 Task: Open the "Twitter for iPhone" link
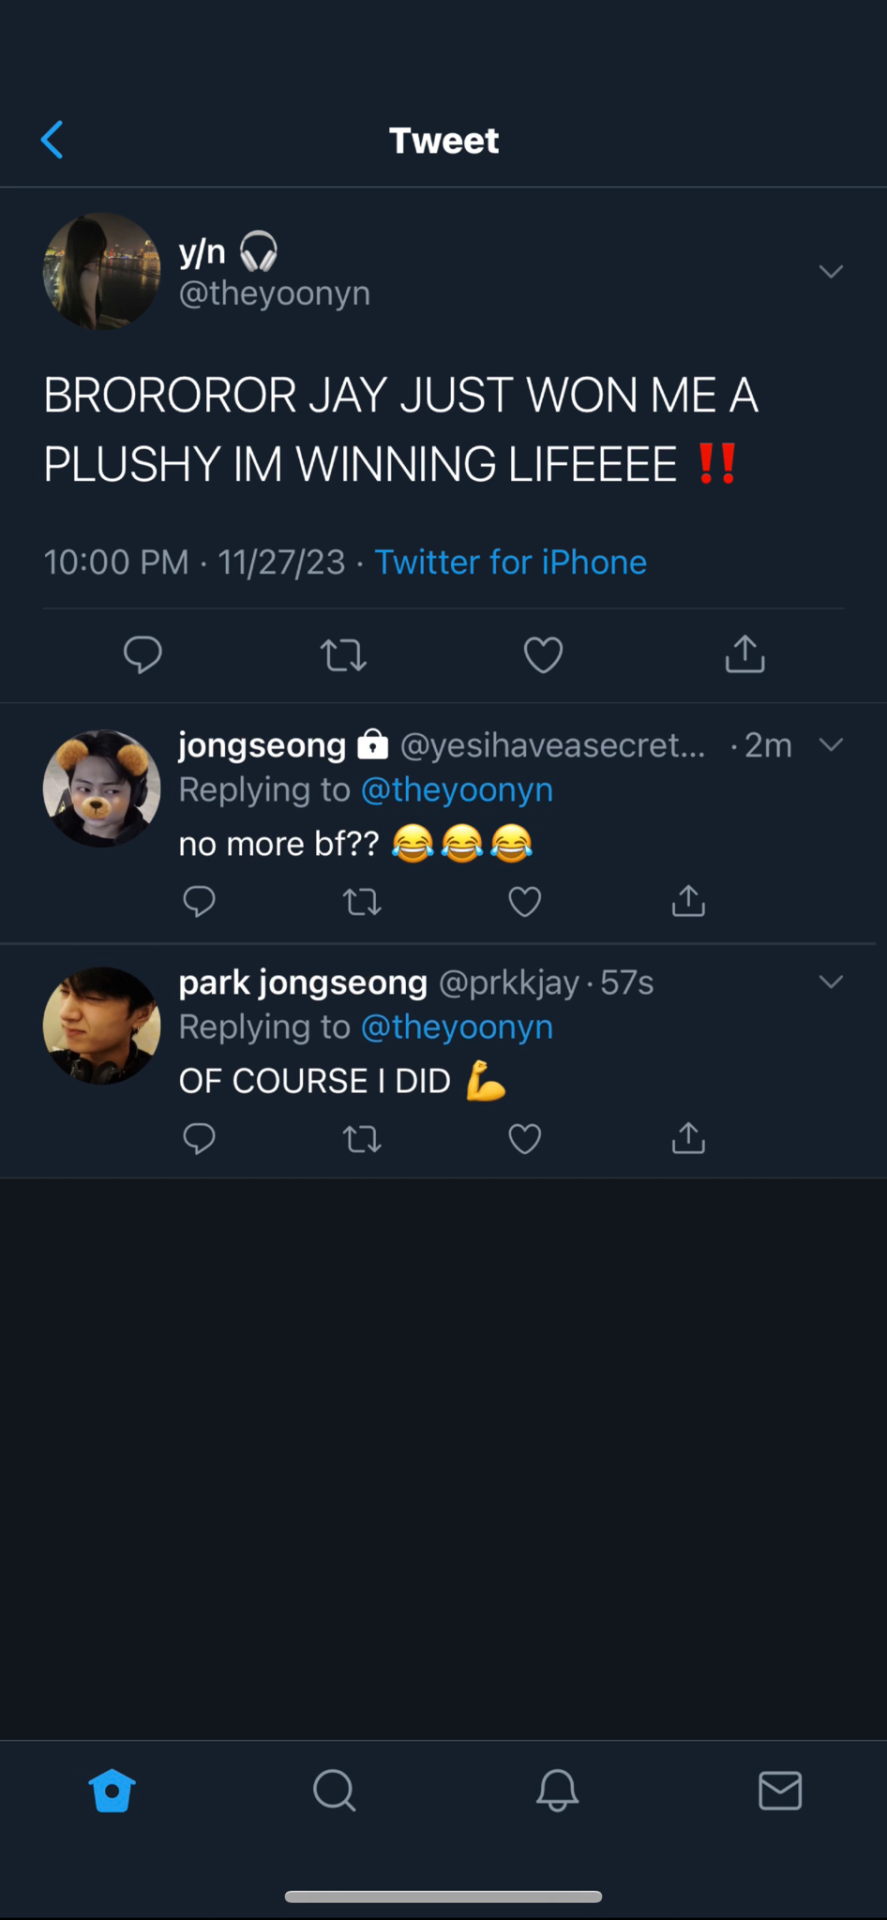pos(510,562)
